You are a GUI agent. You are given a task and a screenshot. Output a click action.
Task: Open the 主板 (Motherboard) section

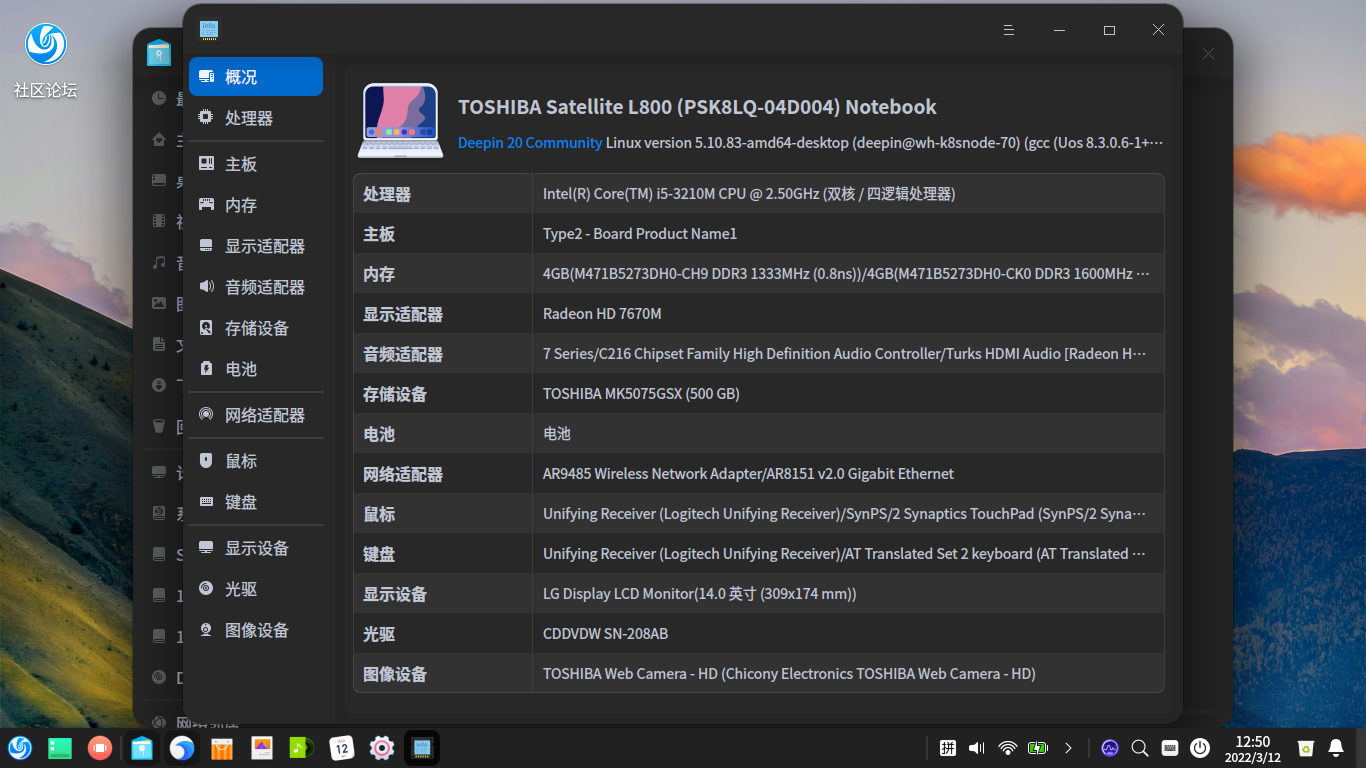(x=240, y=163)
